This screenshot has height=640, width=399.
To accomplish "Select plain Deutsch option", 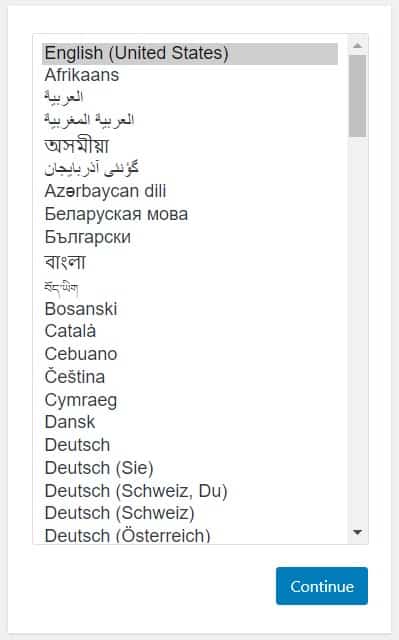I will (x=190, y=445).
